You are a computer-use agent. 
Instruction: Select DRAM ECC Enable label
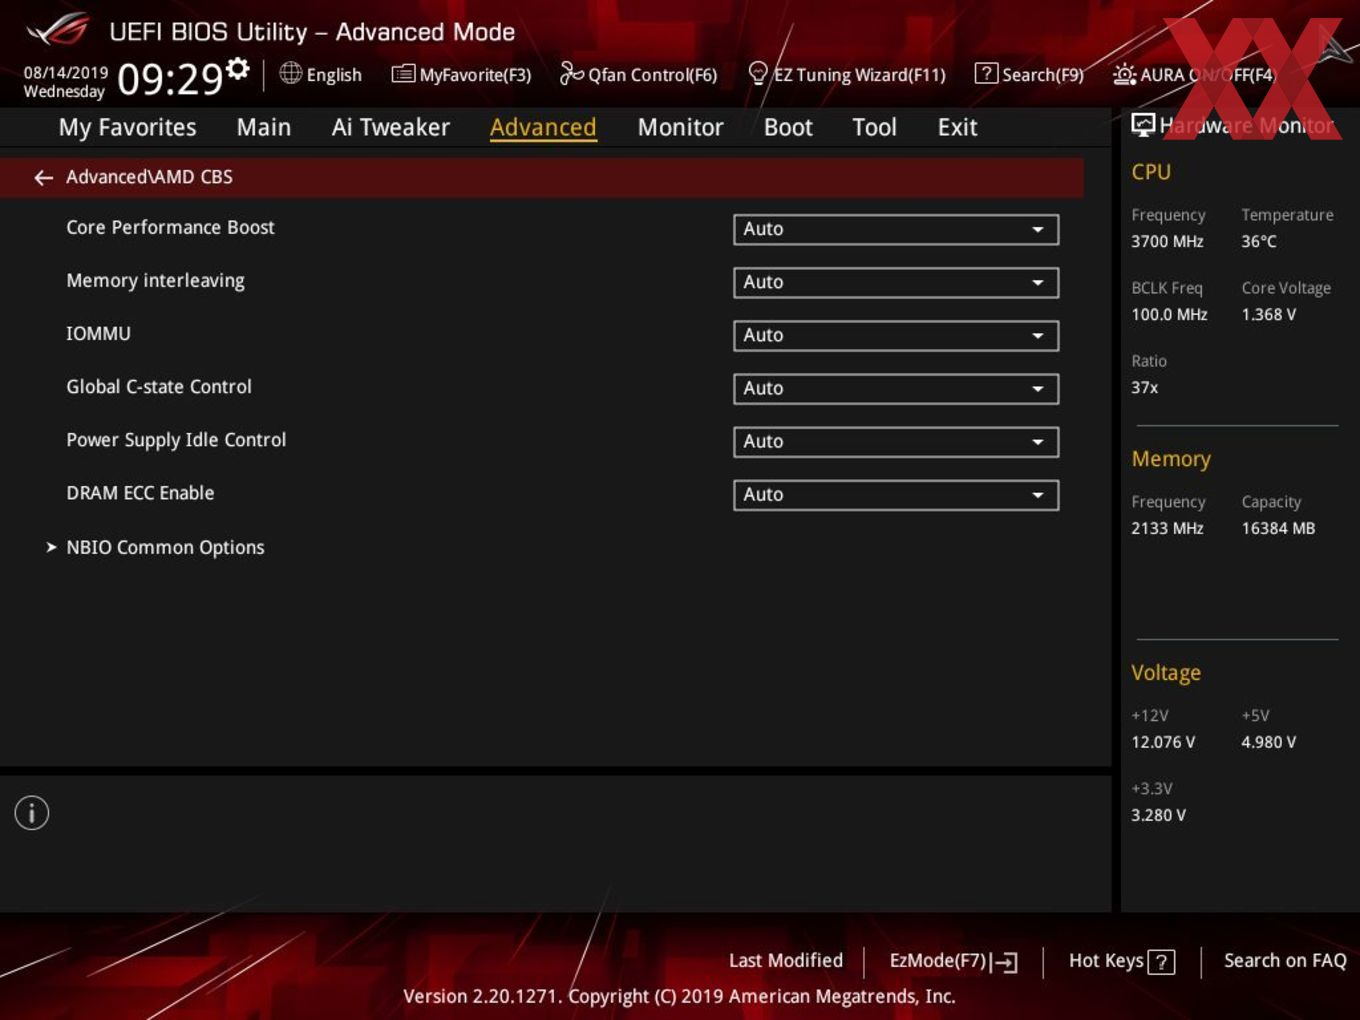coord(140,493)
